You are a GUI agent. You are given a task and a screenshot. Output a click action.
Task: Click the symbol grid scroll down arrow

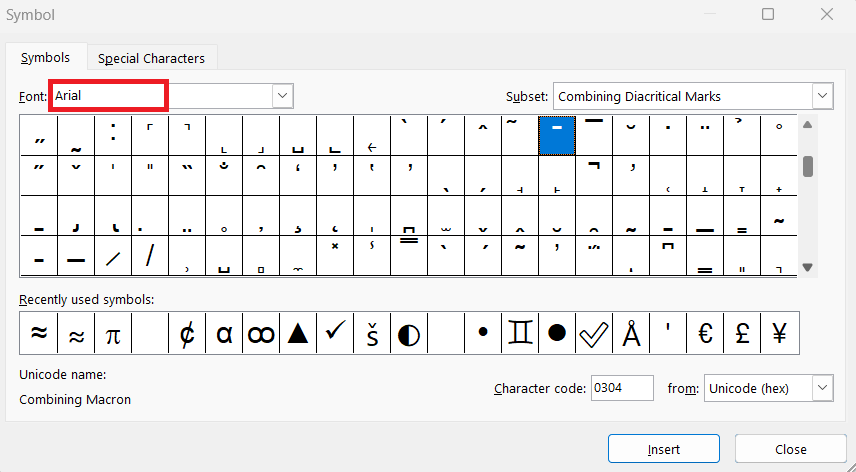(x=808, y=267)
